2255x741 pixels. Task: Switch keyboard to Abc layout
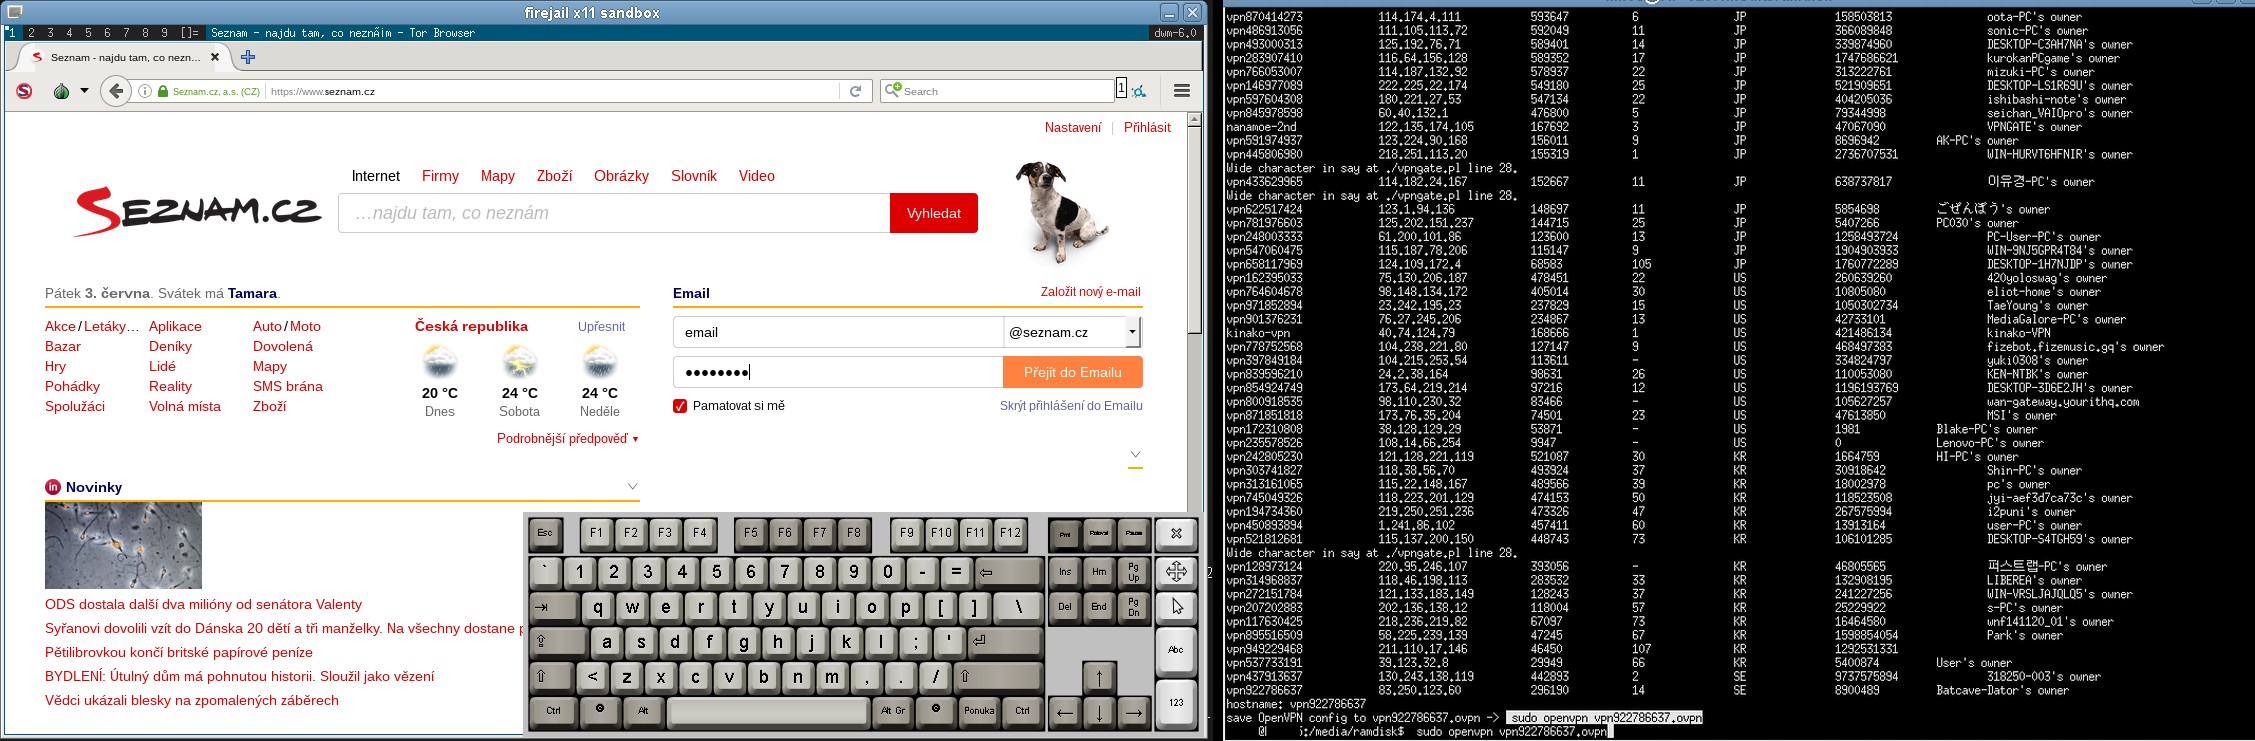(1177, 649)
